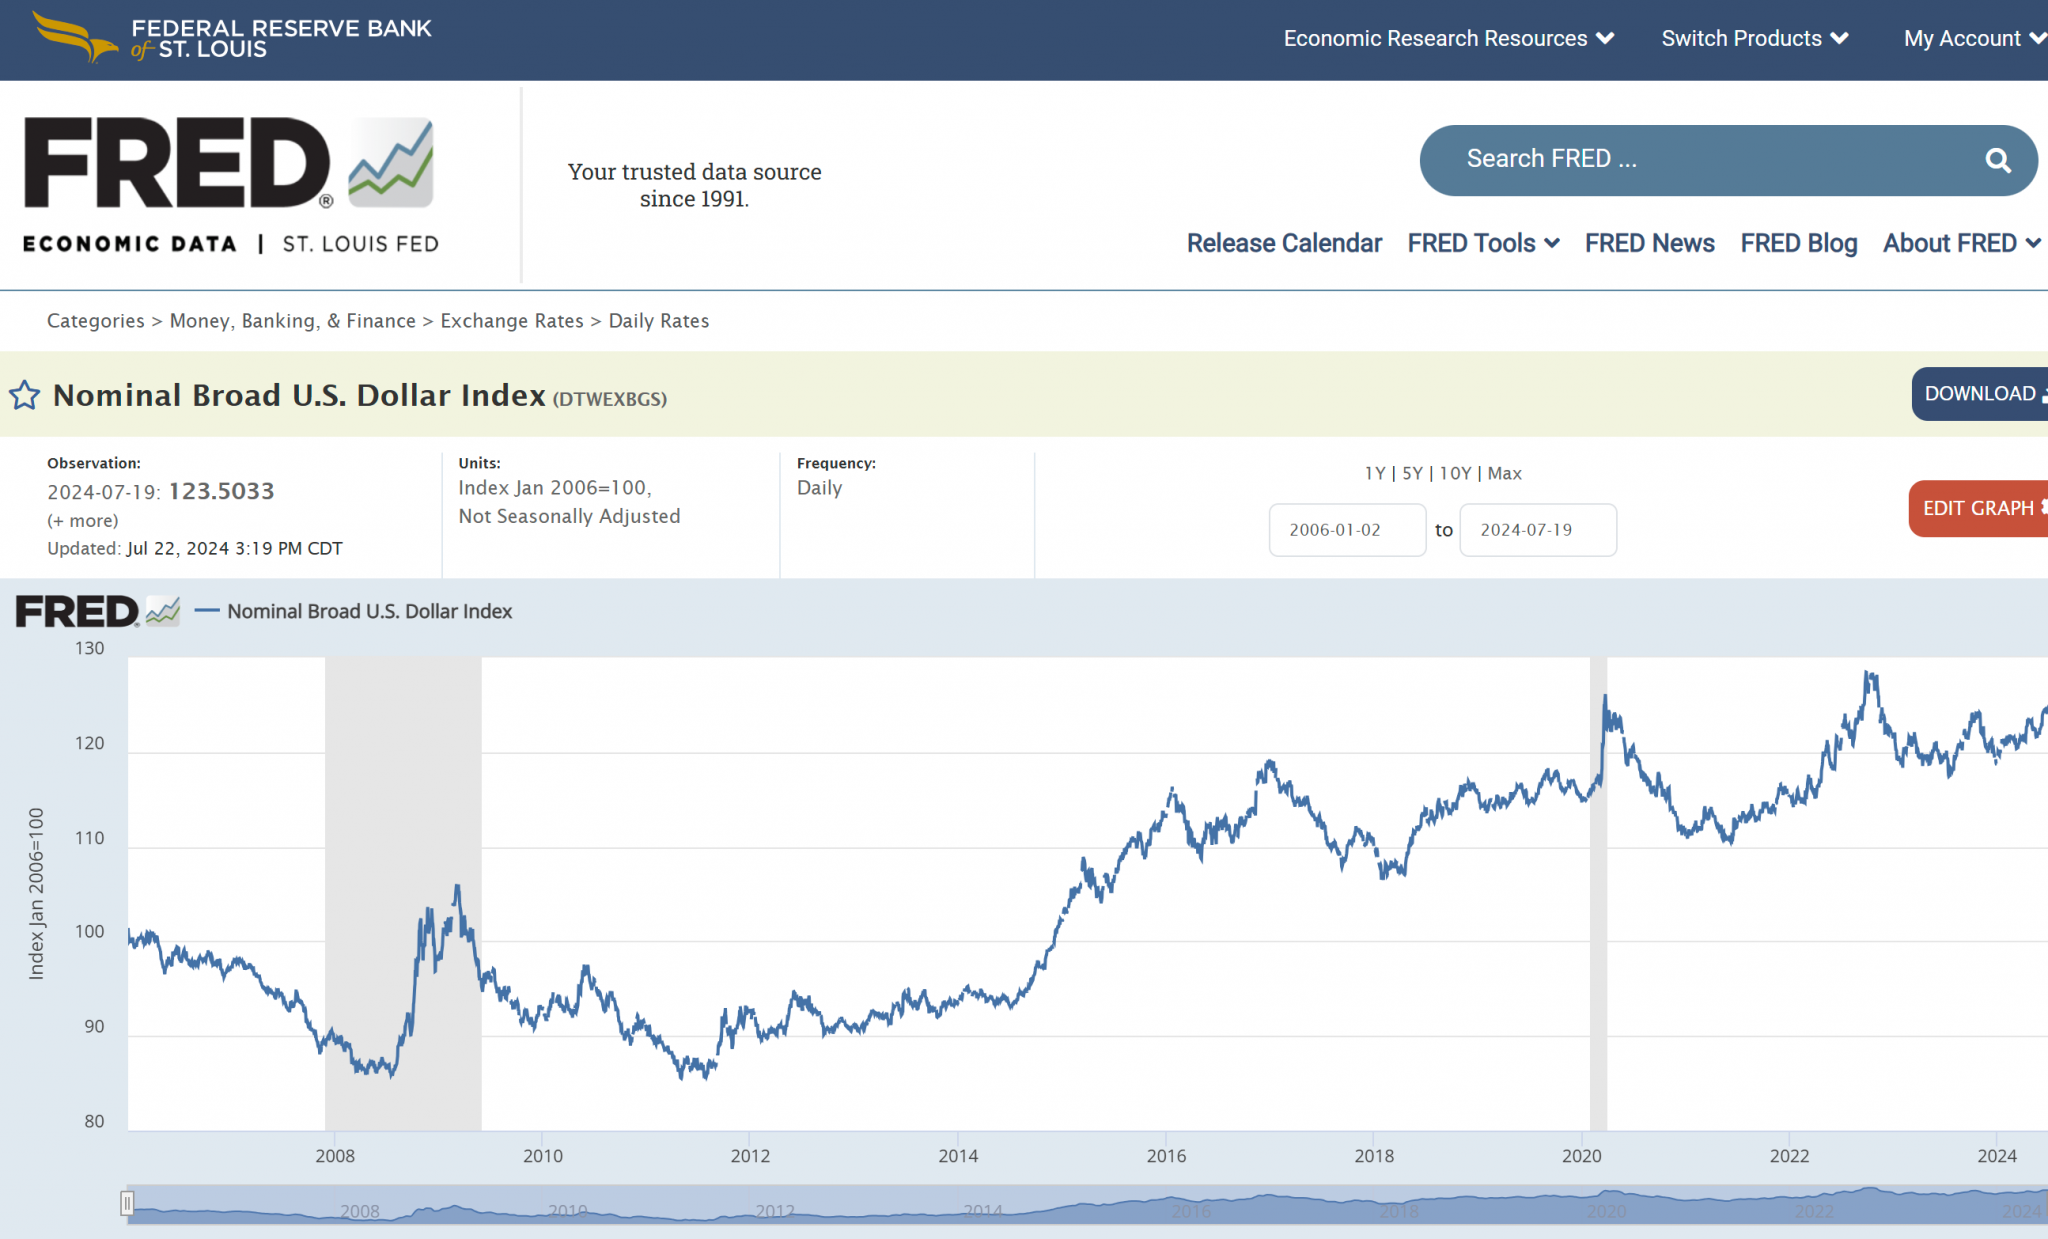Click the Frequency Daily value
Viewport: 2048px width, 1239px height.
click(819, 488)
